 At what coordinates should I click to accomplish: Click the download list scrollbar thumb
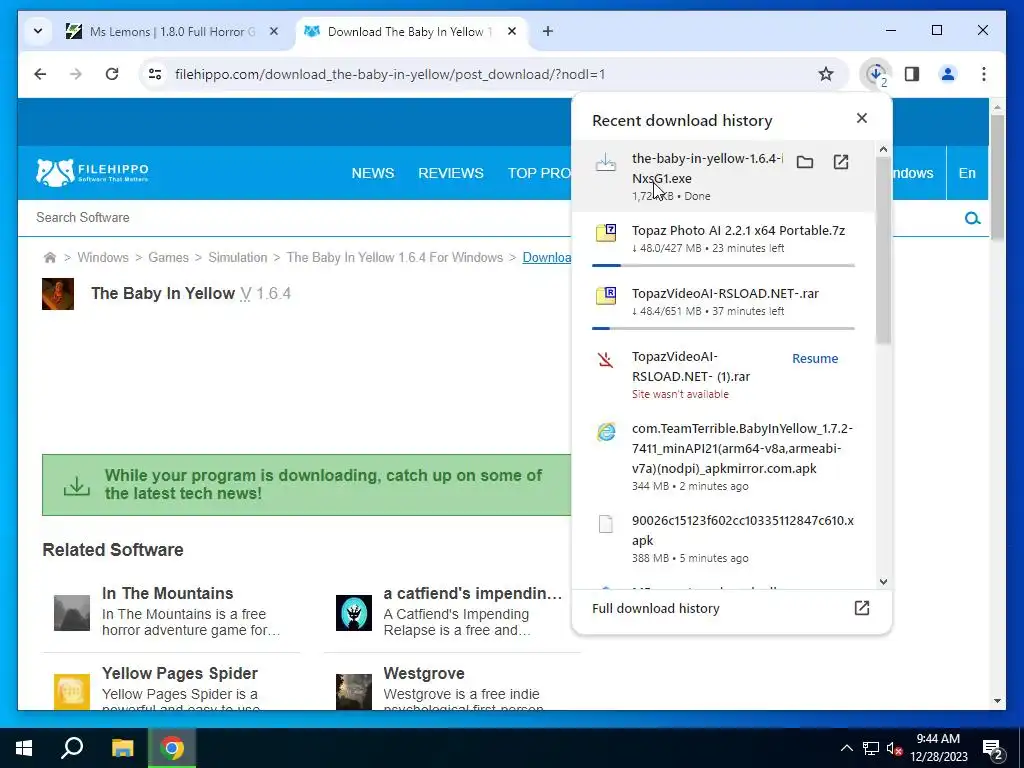pos(883,251)
